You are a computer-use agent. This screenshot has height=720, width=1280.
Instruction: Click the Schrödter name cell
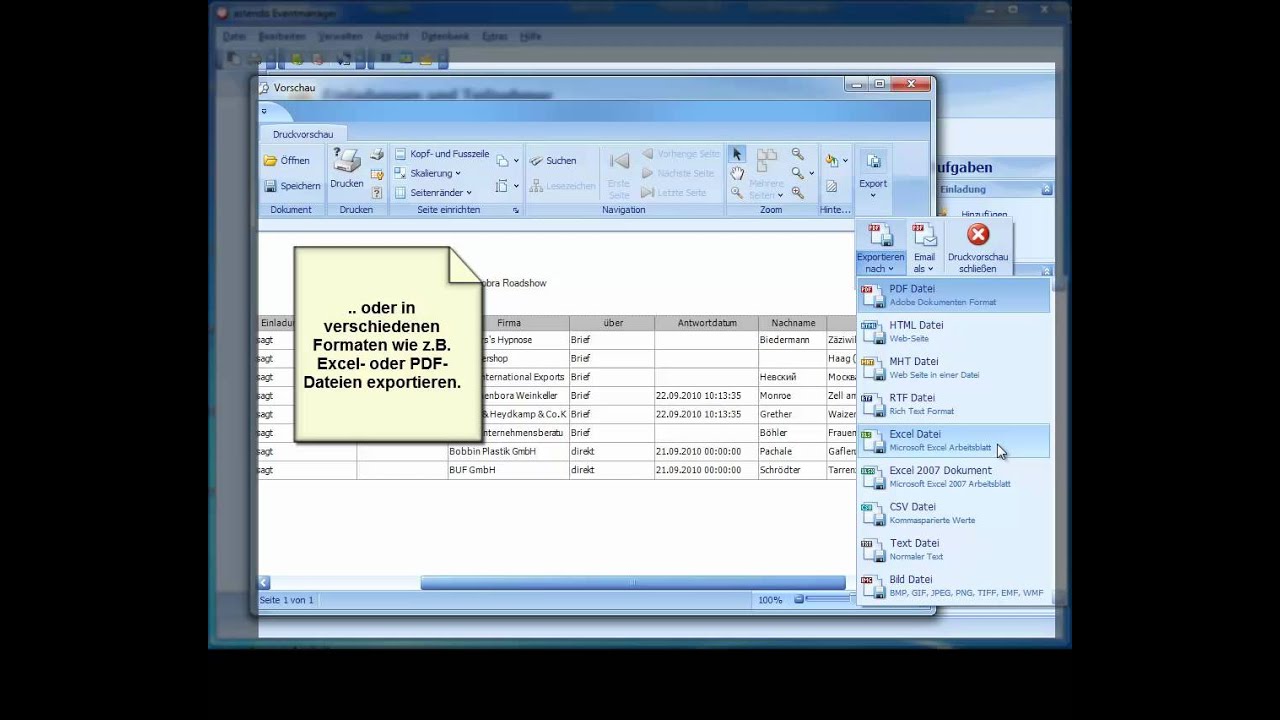793,470
